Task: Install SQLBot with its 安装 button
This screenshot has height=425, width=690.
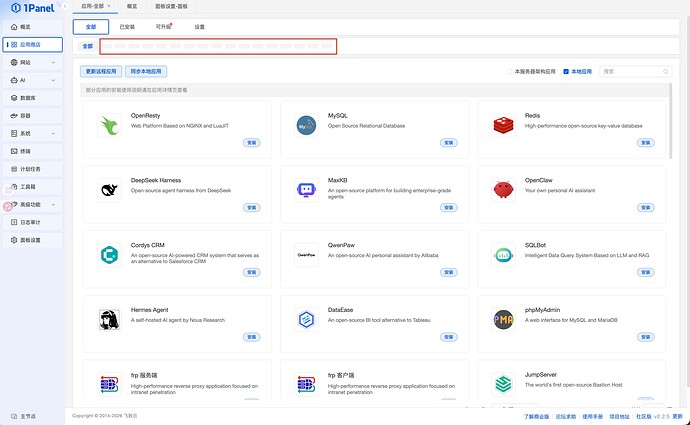Action: pos(646,272)
